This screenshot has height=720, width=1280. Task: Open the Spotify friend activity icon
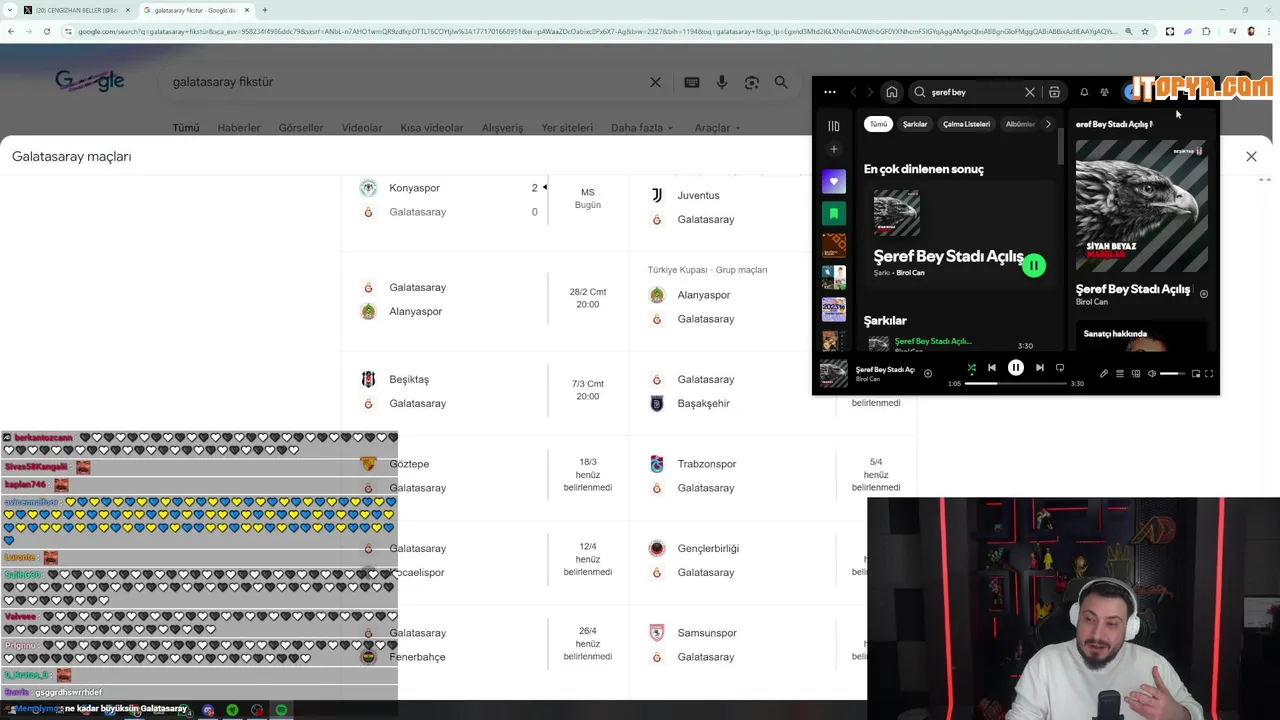pyautogui.click(x=1105, y=92)
